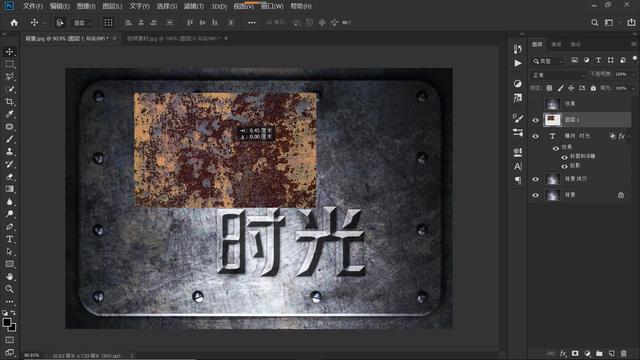Collapse the 时光 layer effects arrow
The width and height of the screenshot is (640, 360).
tap(629, 136)
